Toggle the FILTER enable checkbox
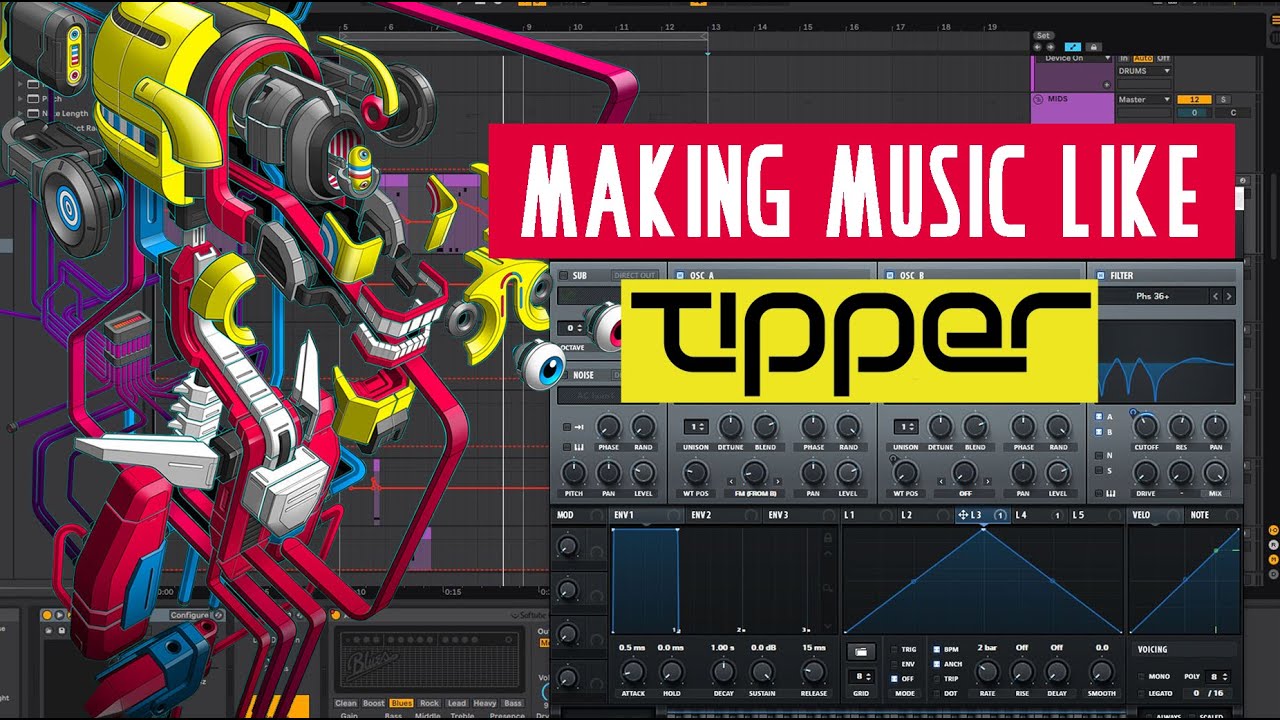This screenshot has width=1280, height=720. tap(1100, 275)
